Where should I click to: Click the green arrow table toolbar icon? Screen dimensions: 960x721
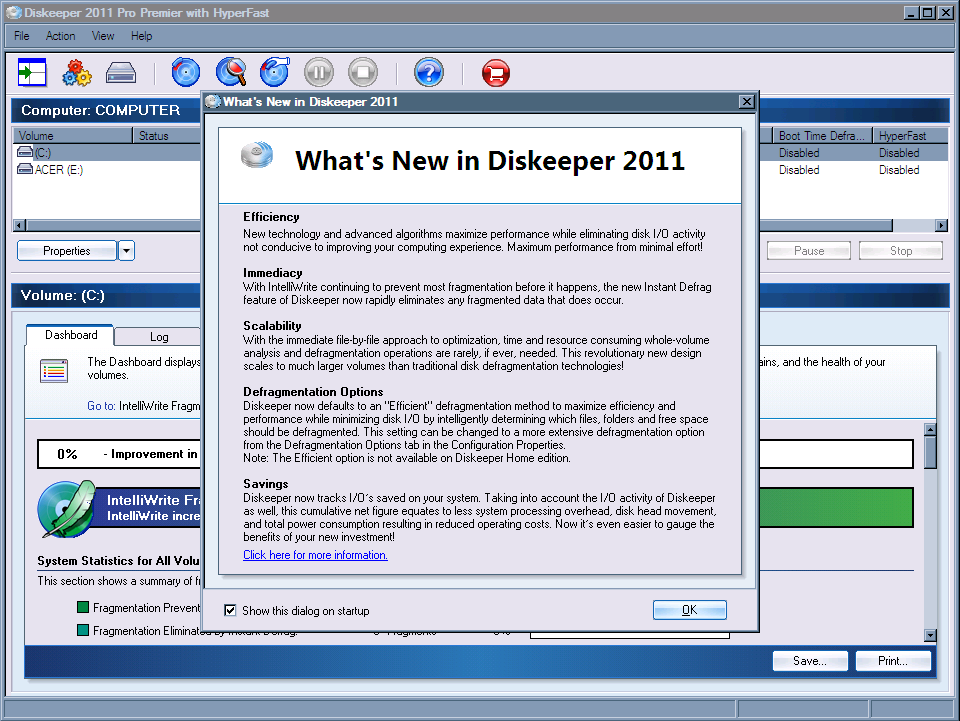[x=33, y=73]
